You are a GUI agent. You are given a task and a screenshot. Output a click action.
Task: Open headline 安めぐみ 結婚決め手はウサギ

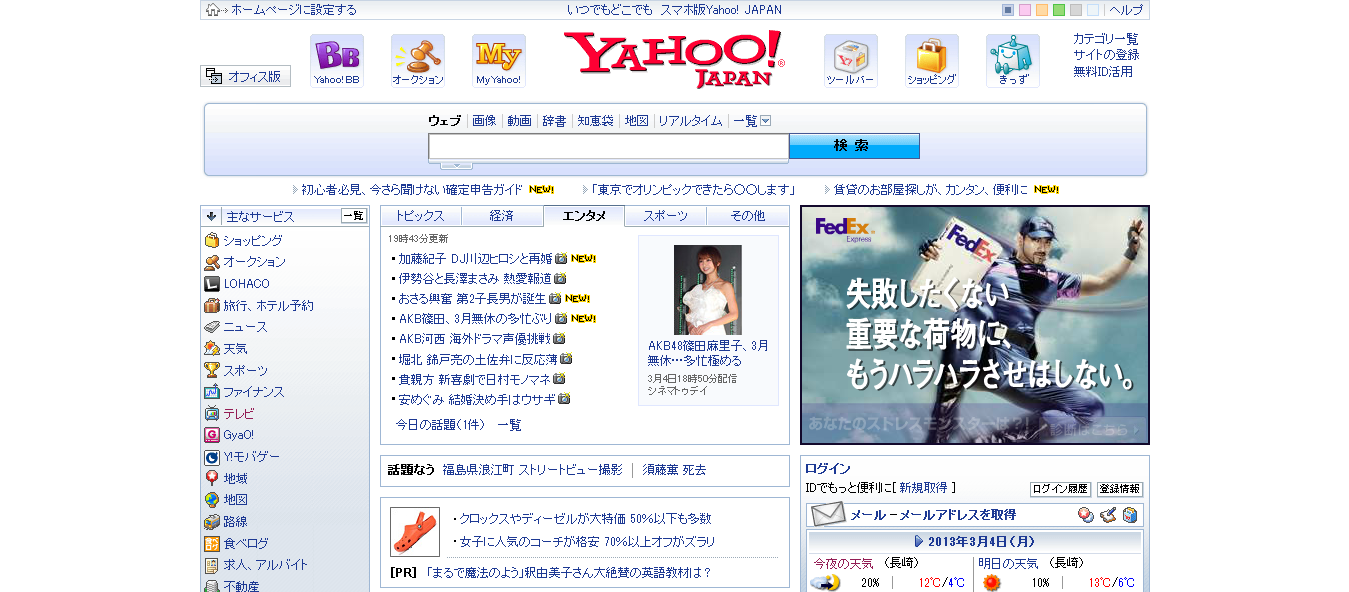(476, 398)
